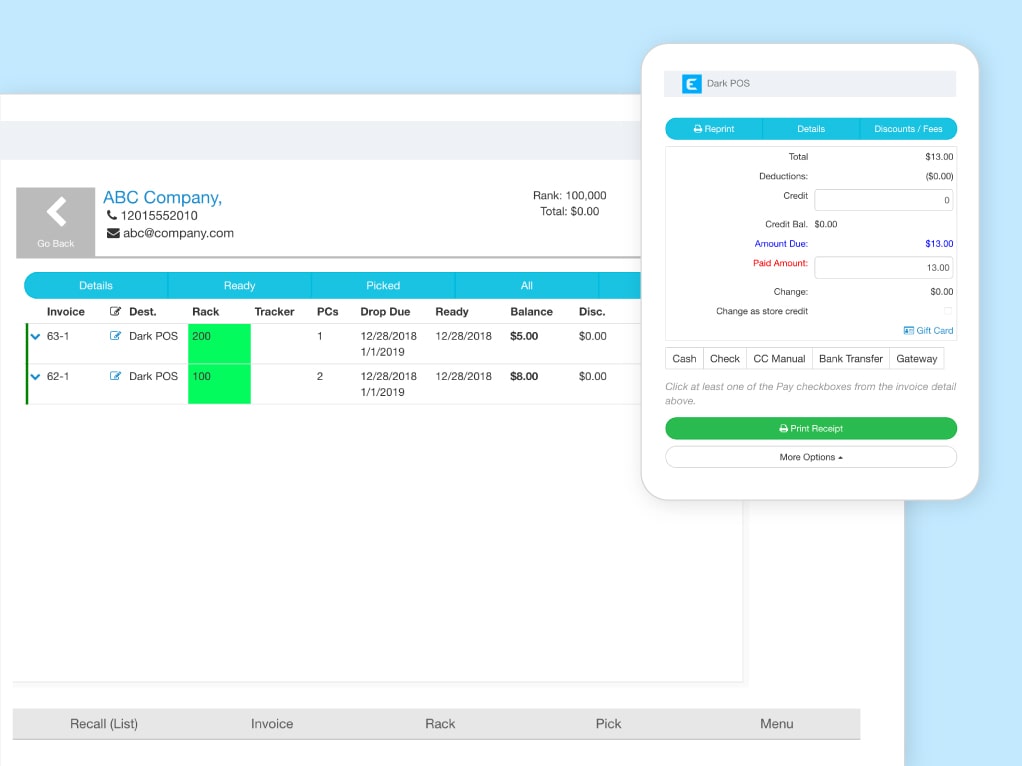Open the Discounts / Fees tab
The width and height of the screenshot is (1022, 766).
pyautogui.click(x=908, y=128)
